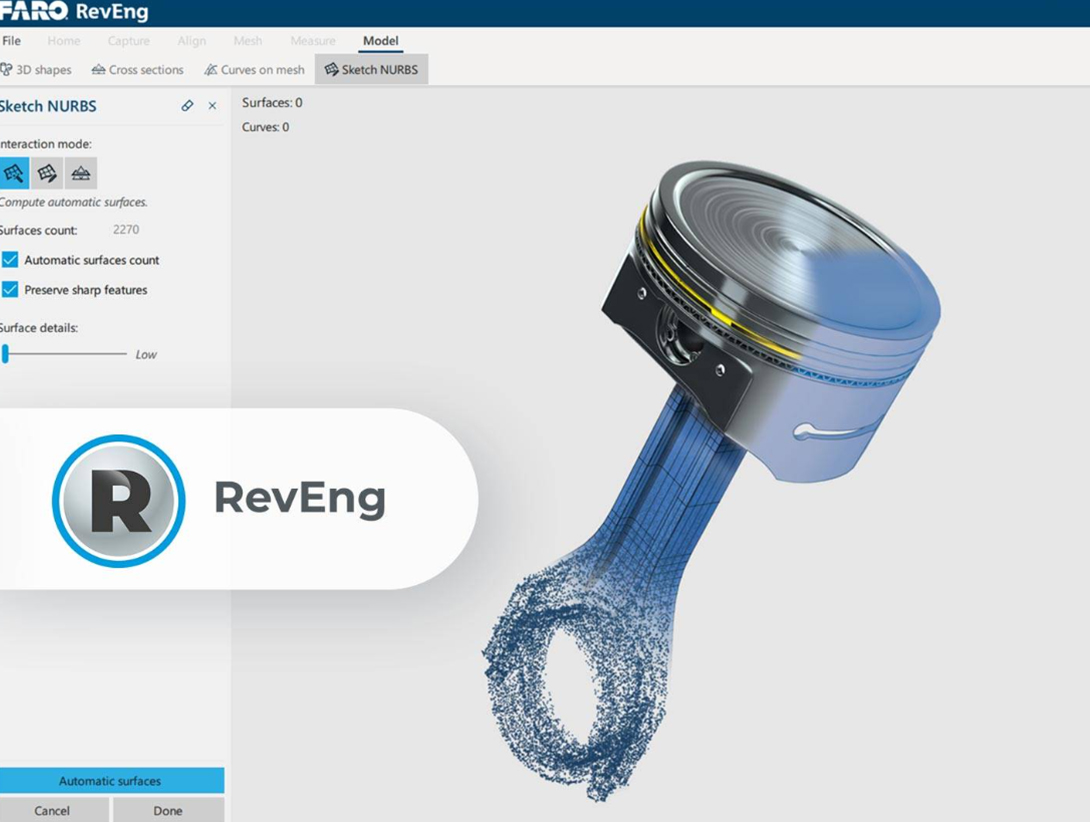Select the second interaction mode icon
The height and width of the screenshot is (822, 1090).
47,173
